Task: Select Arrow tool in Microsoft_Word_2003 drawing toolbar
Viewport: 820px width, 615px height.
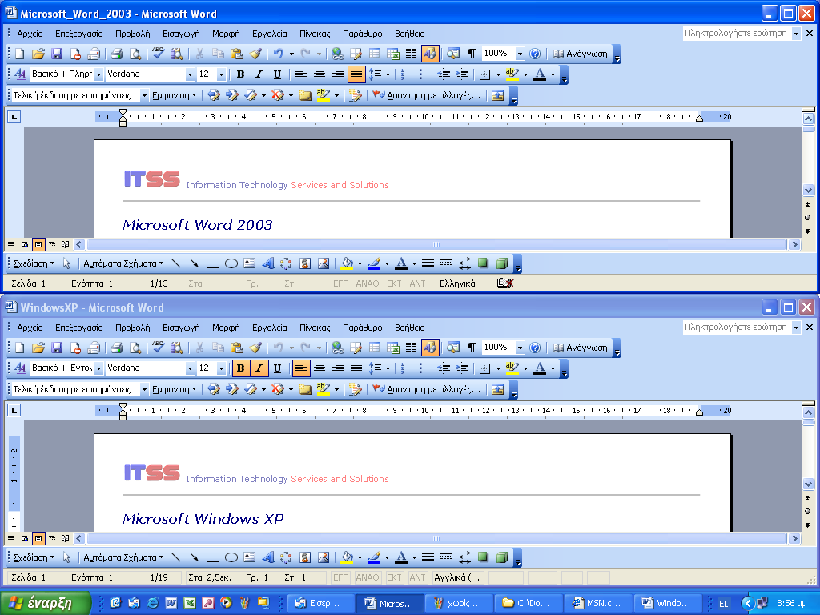Action: tap(194, 264)
